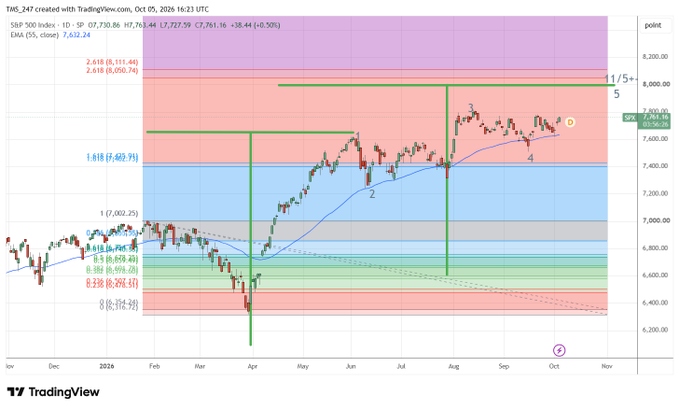
Task: Select wave label 3 above the August high
Action: (x=471, y=108)
